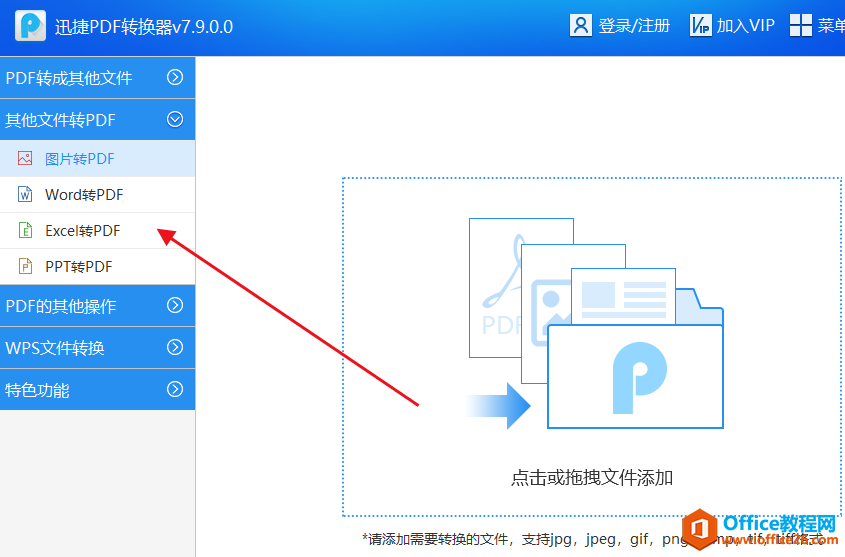Image resolution: width=845 pixels, height=557 pixels.
Task: Select Excel转PDF in the sidebar
Action: (98, 231)
